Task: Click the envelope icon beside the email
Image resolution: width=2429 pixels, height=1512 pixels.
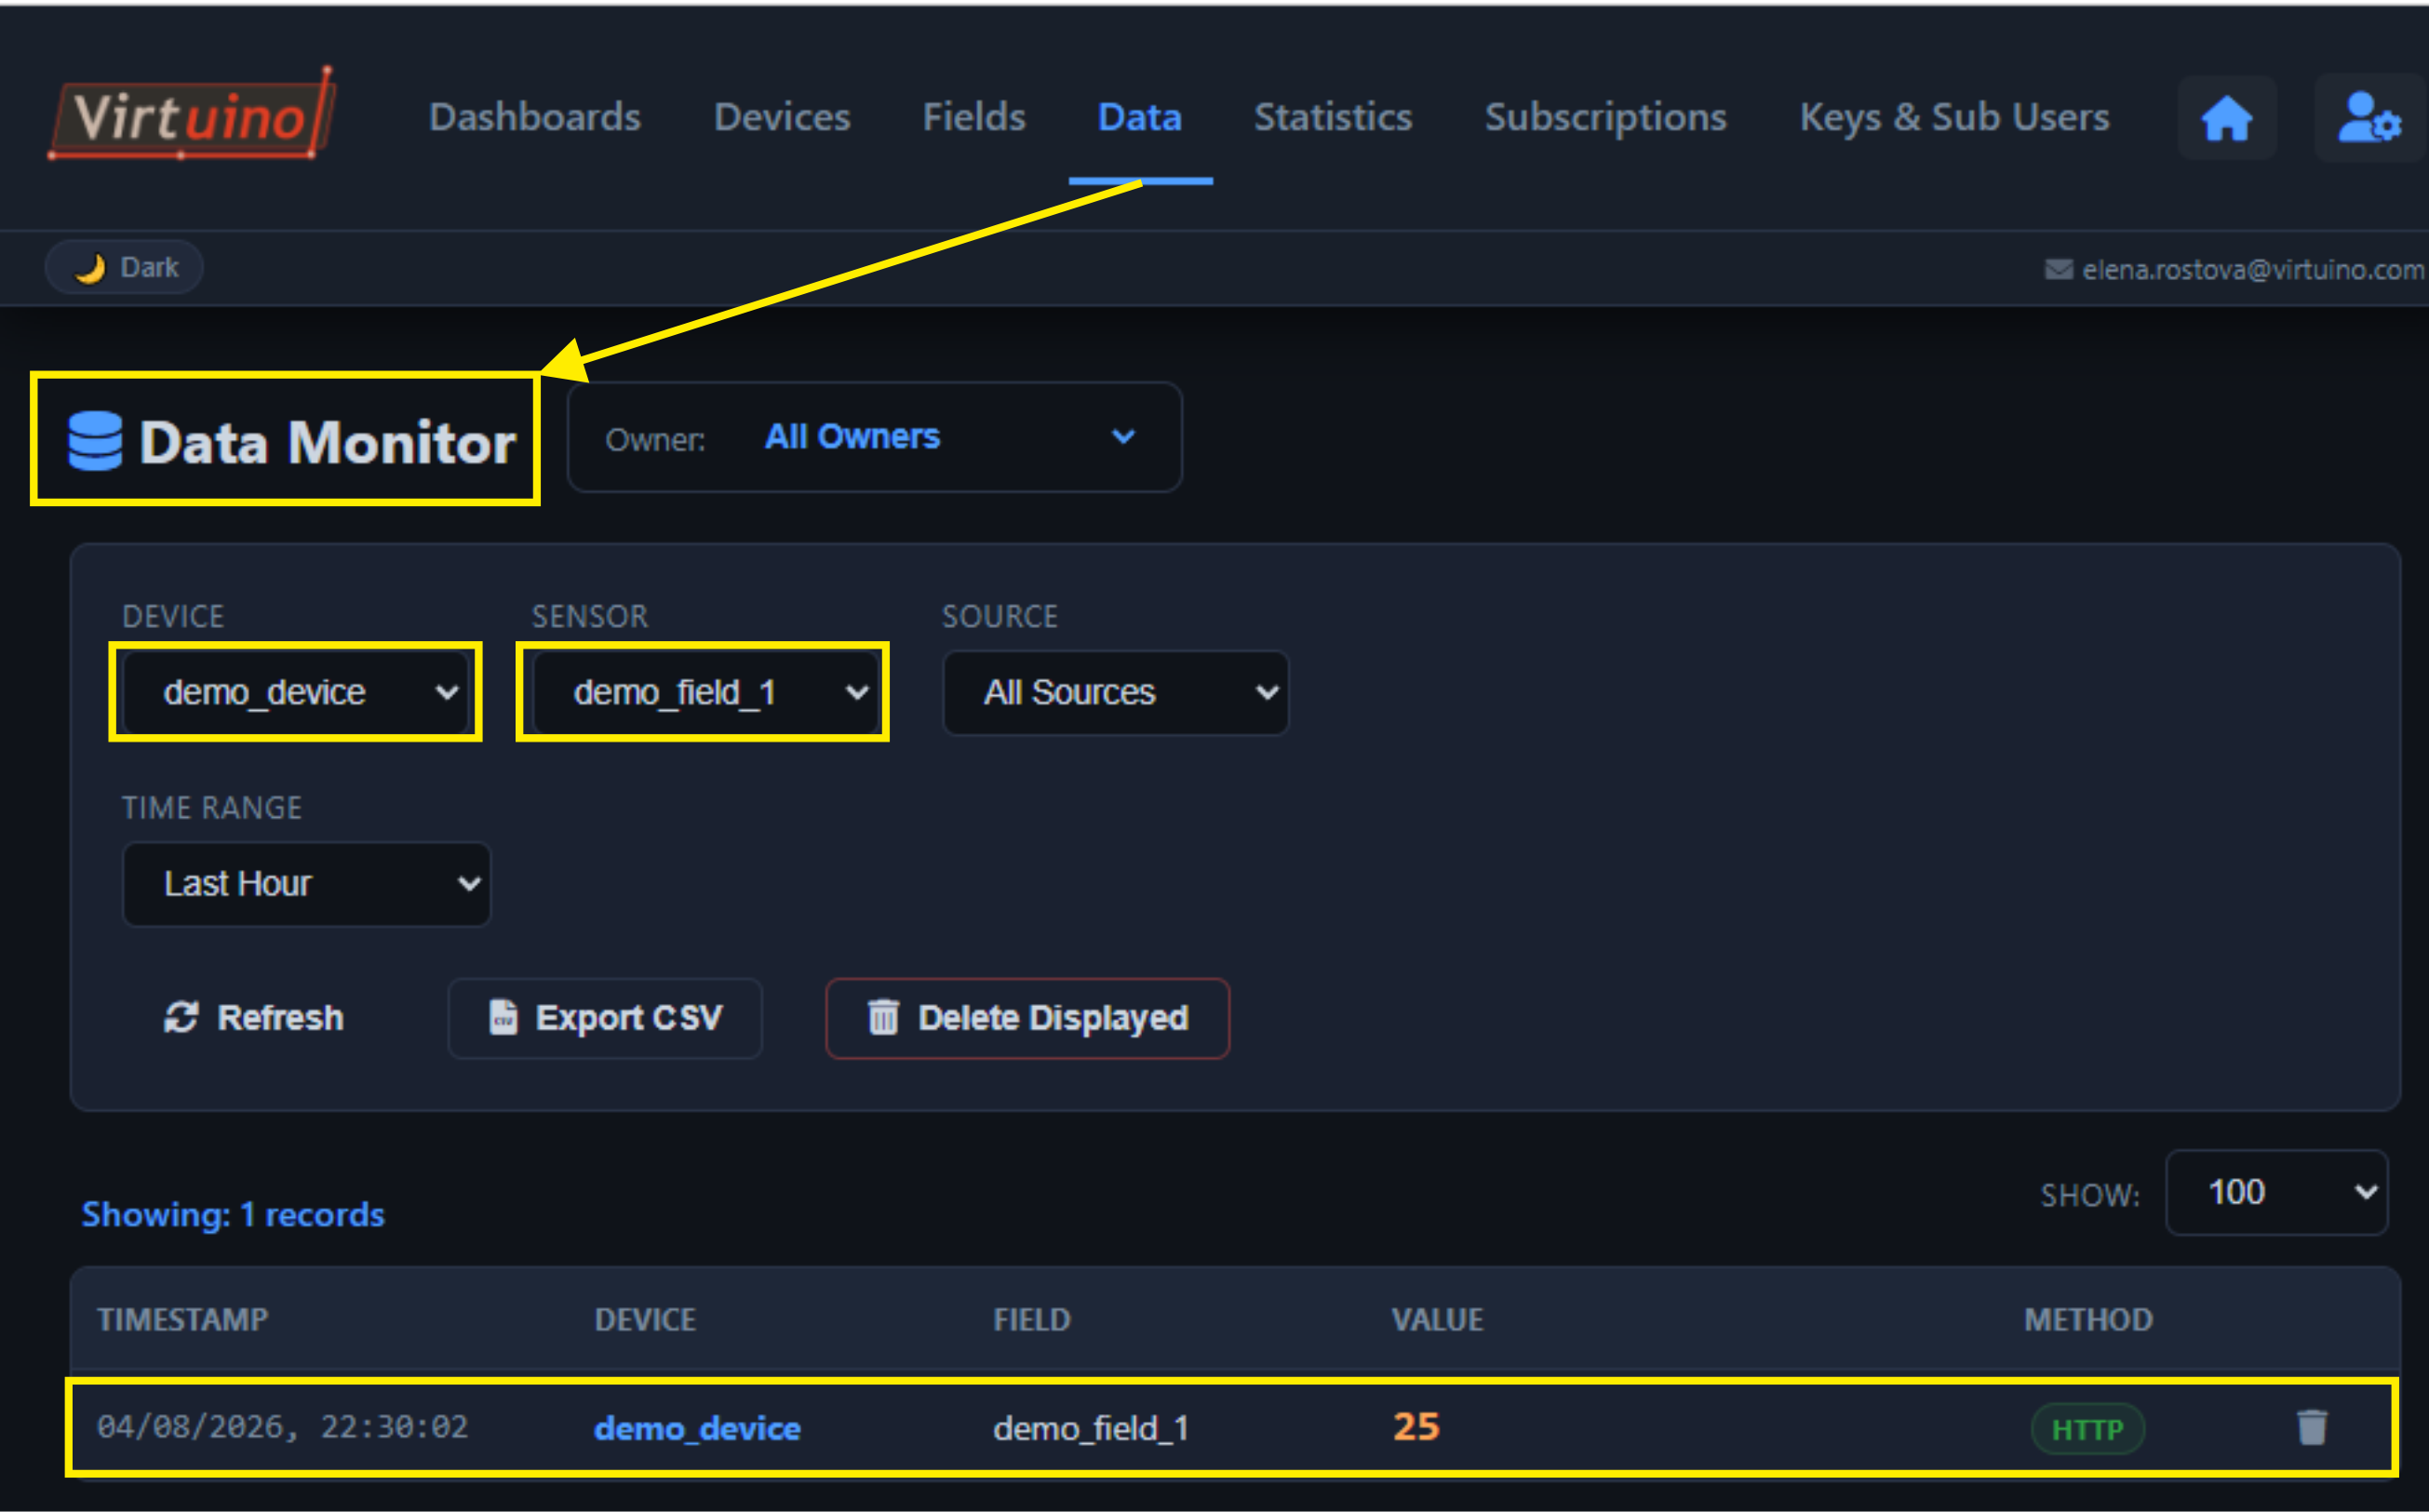Action: [x=2058, y=269]
